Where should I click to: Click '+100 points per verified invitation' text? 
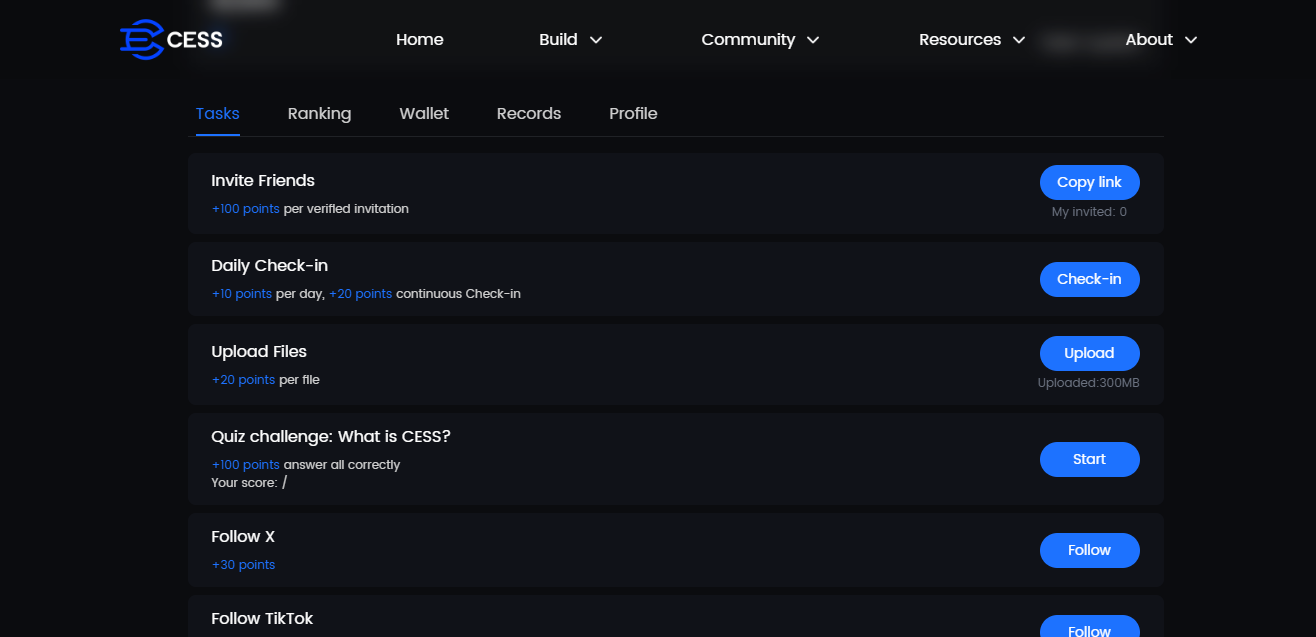point(310,209)
